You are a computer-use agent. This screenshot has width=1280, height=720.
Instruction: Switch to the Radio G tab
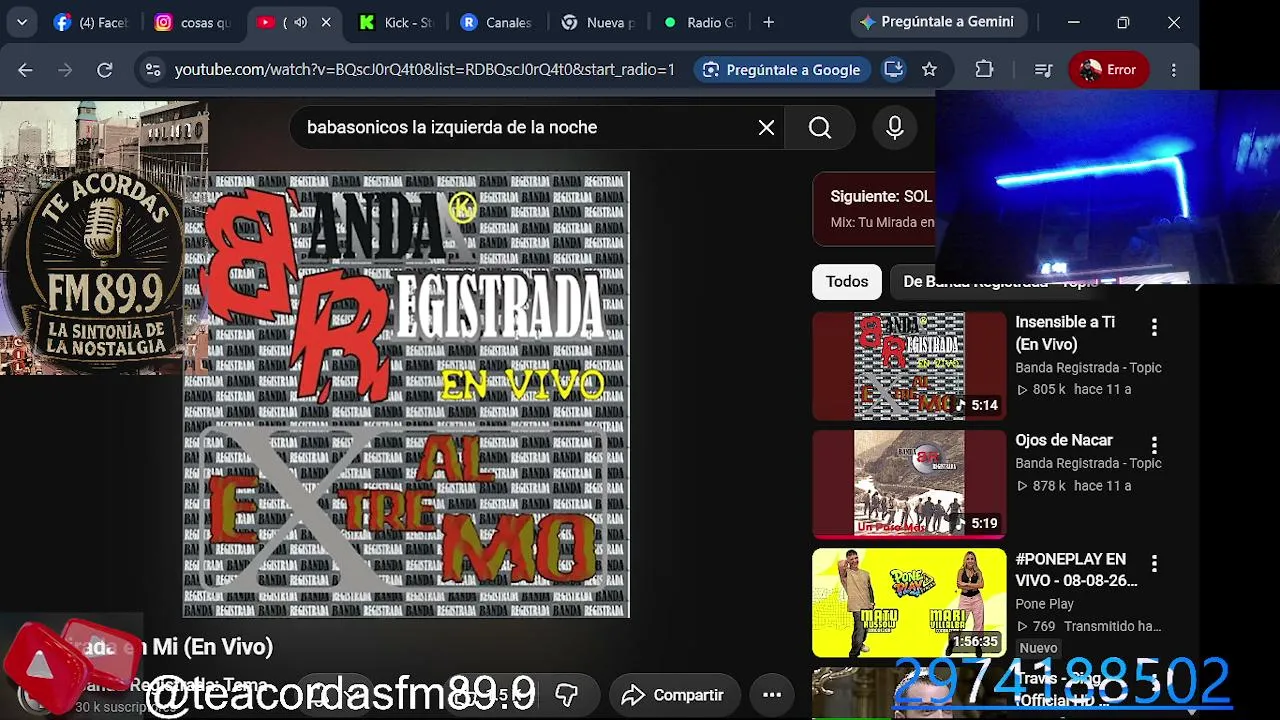pyautogui.click(x=700, y=22)
